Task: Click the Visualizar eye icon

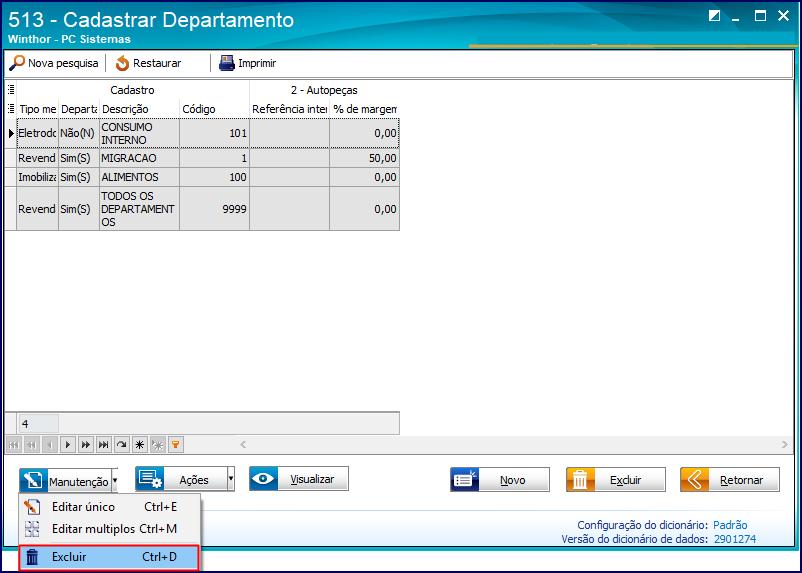Action: 263,479
